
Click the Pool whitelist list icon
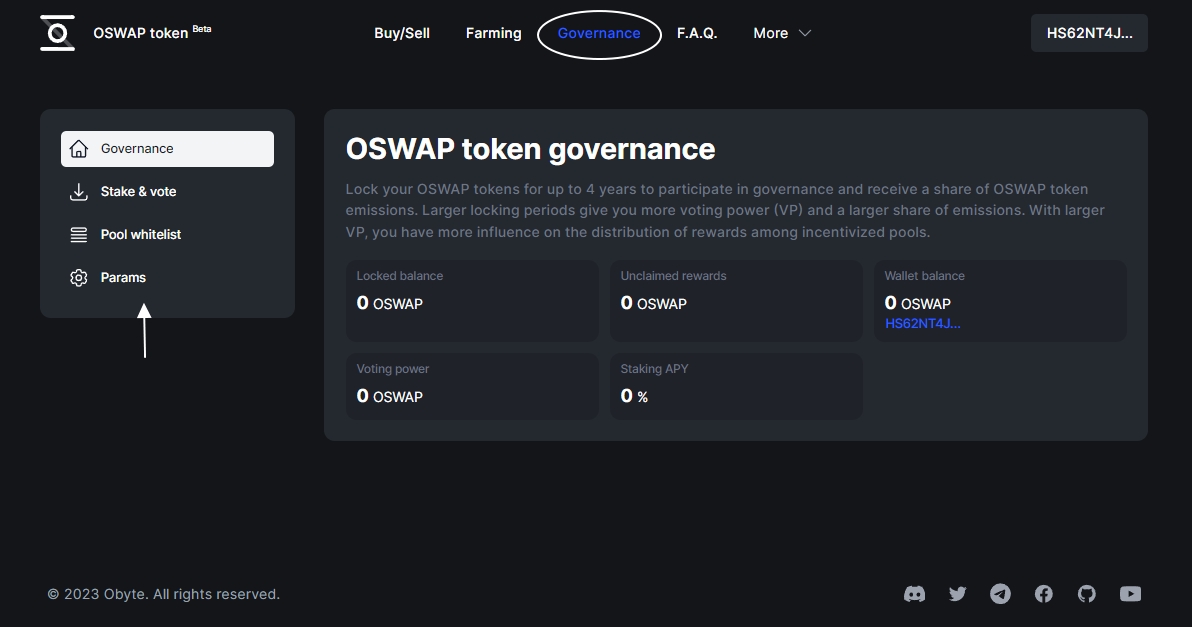[79, 235]
